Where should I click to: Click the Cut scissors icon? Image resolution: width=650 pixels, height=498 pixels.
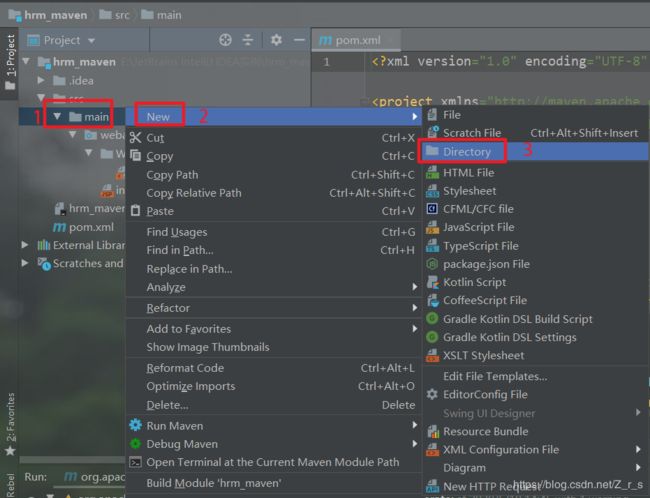[x=136, y=137]
